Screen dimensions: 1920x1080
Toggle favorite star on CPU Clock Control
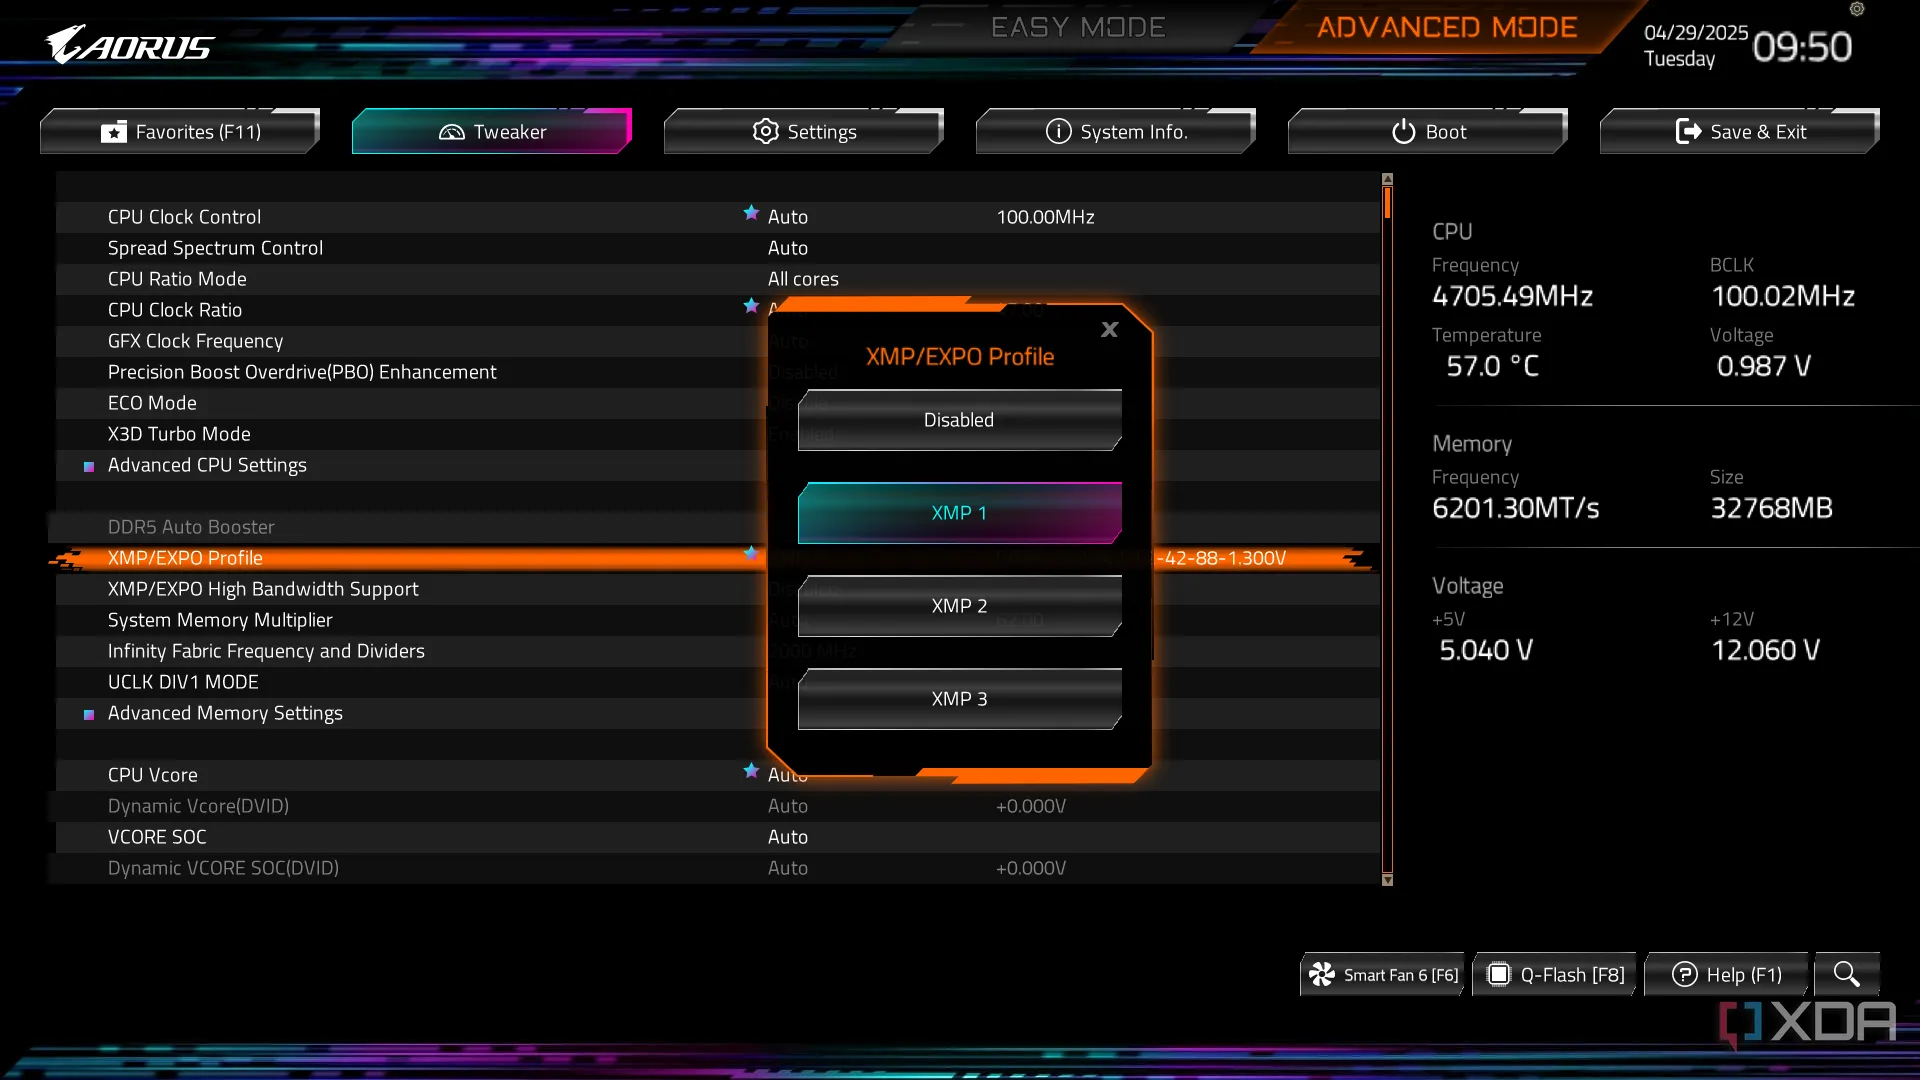click(751, 213)
